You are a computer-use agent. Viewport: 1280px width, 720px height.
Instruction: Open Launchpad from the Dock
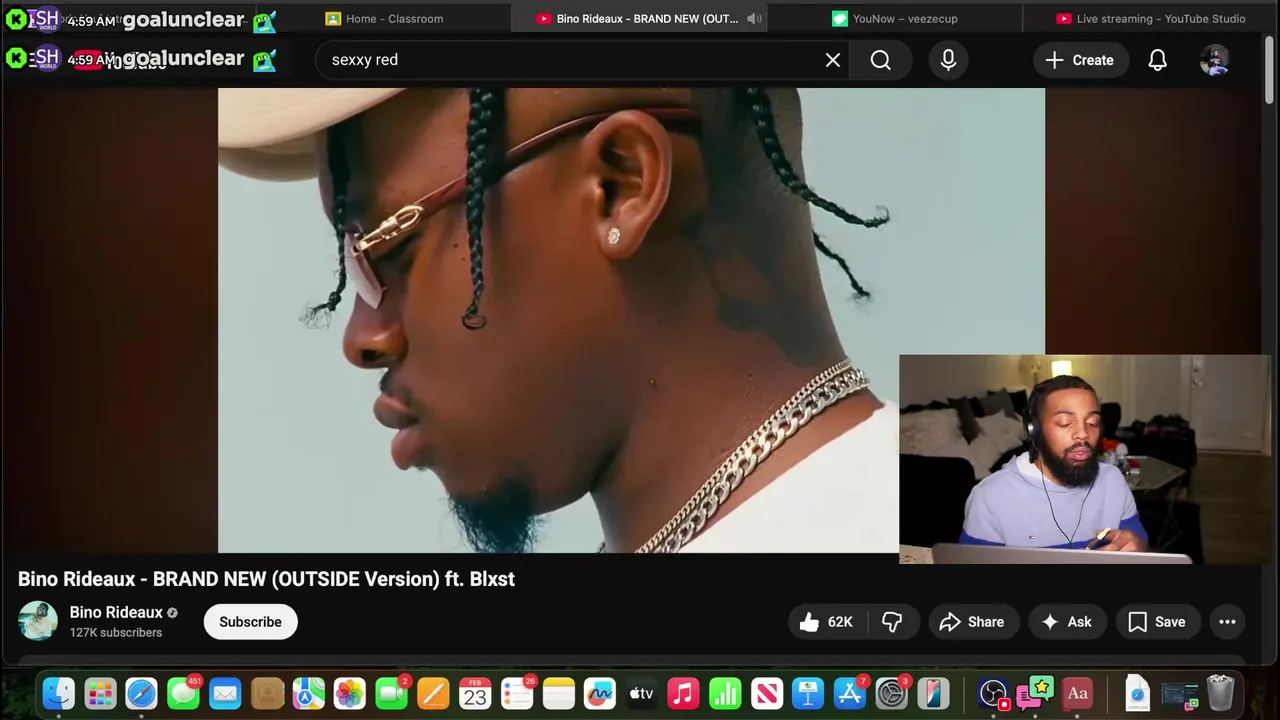100,693
